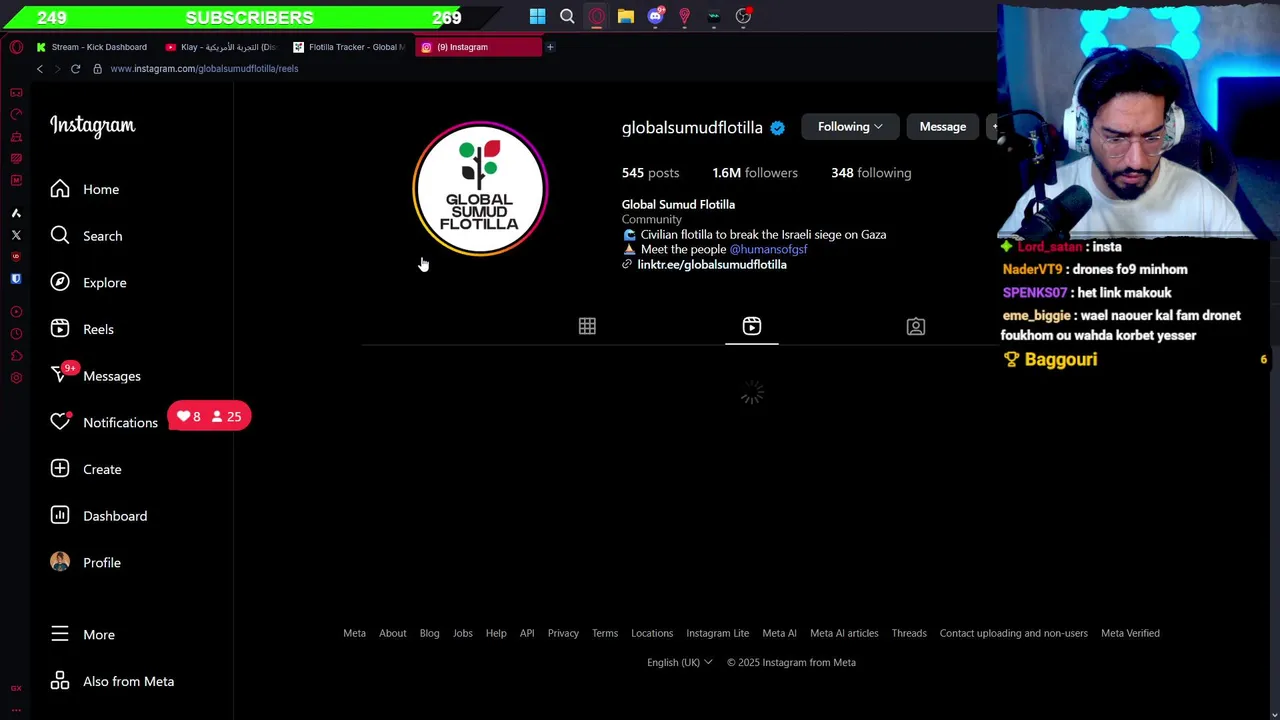This screenshot has height=720, width=1280.
Task: Go to Explore in the Instagram sidebar
Action: point(88,282)
